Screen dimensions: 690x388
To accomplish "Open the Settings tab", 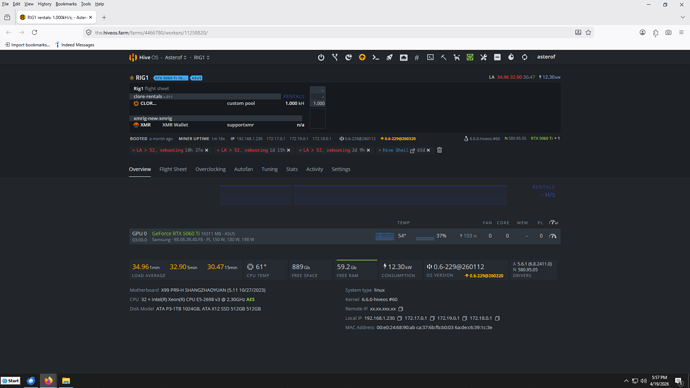I will point(341,169).
